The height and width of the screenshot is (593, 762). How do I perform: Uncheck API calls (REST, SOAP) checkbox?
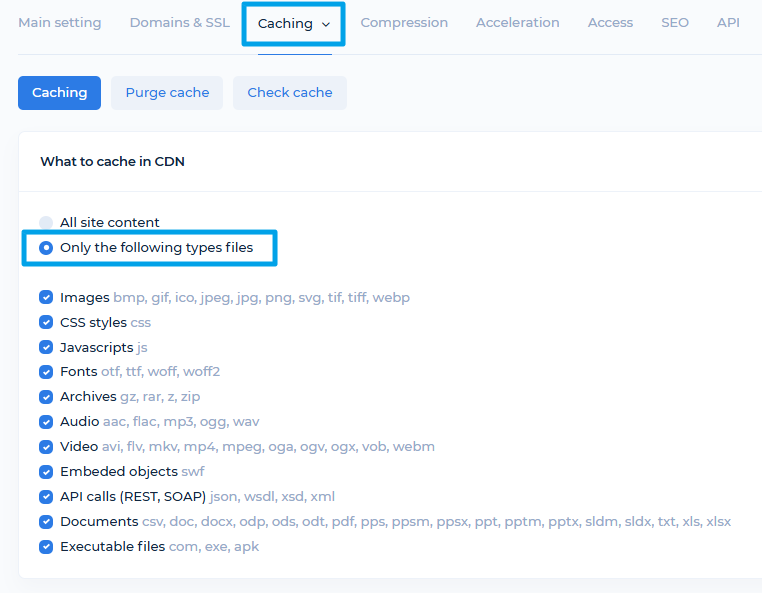click(46, 497)
